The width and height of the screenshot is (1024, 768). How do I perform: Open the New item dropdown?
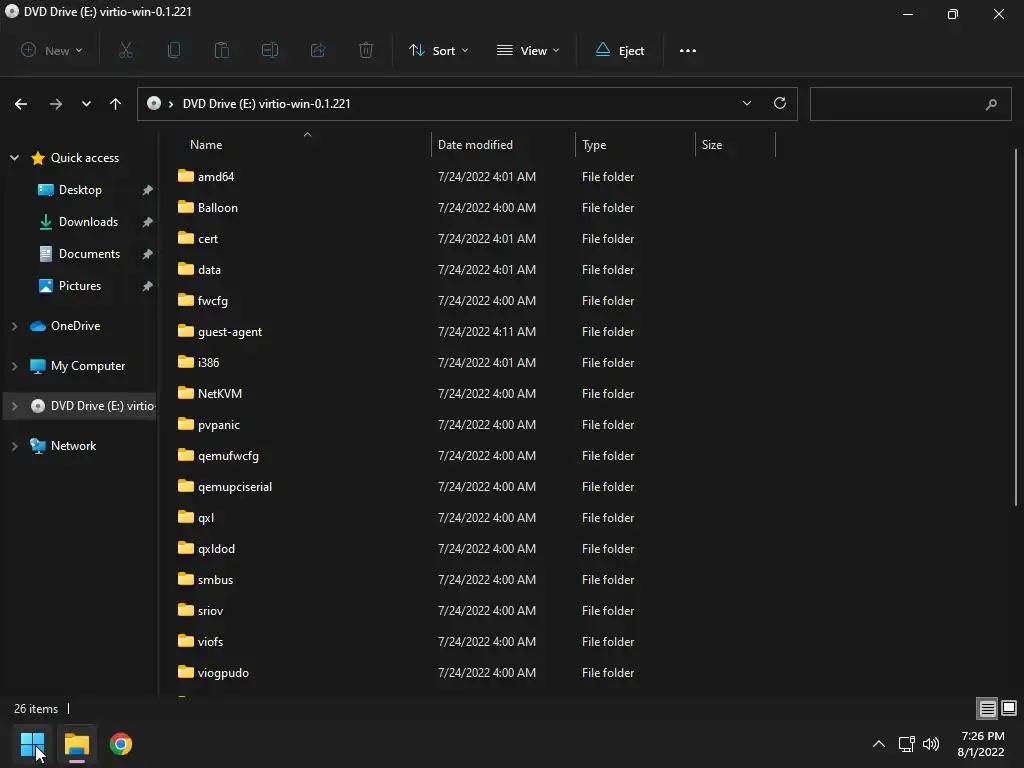[x=52, y=50]
